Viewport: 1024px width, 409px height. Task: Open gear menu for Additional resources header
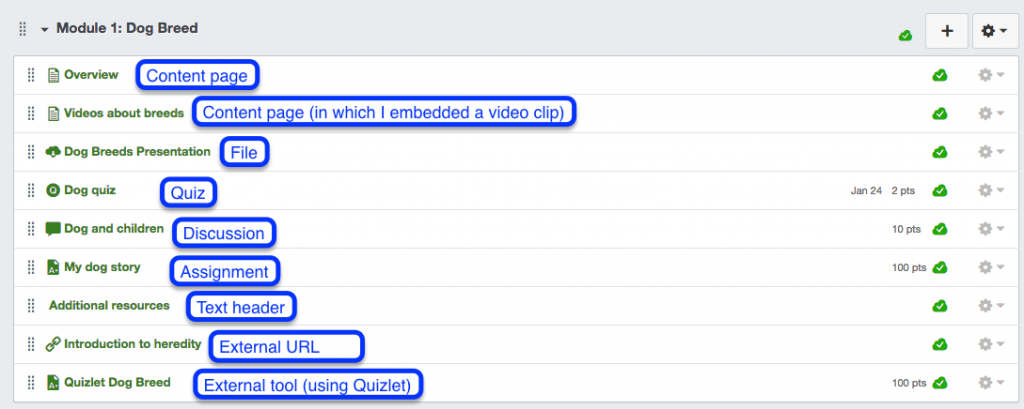pyautogui.click(x=991, y=305)
